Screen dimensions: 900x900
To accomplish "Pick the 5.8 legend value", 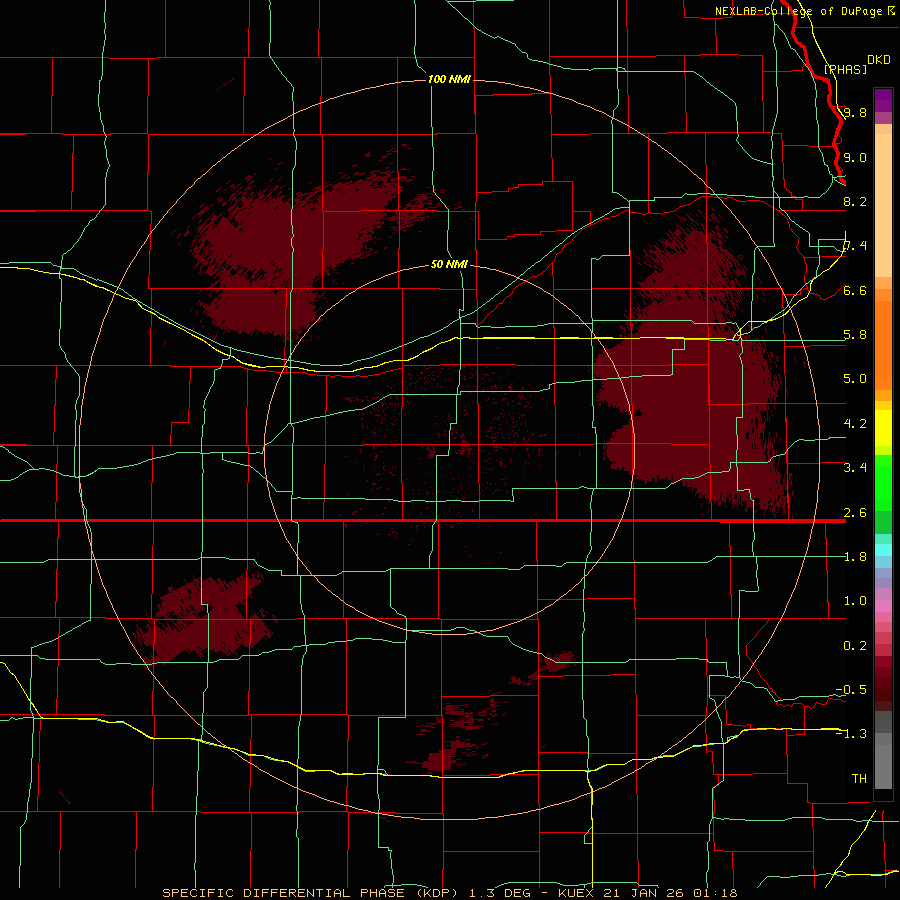I will pyautogui.click(x=855, y=335).
